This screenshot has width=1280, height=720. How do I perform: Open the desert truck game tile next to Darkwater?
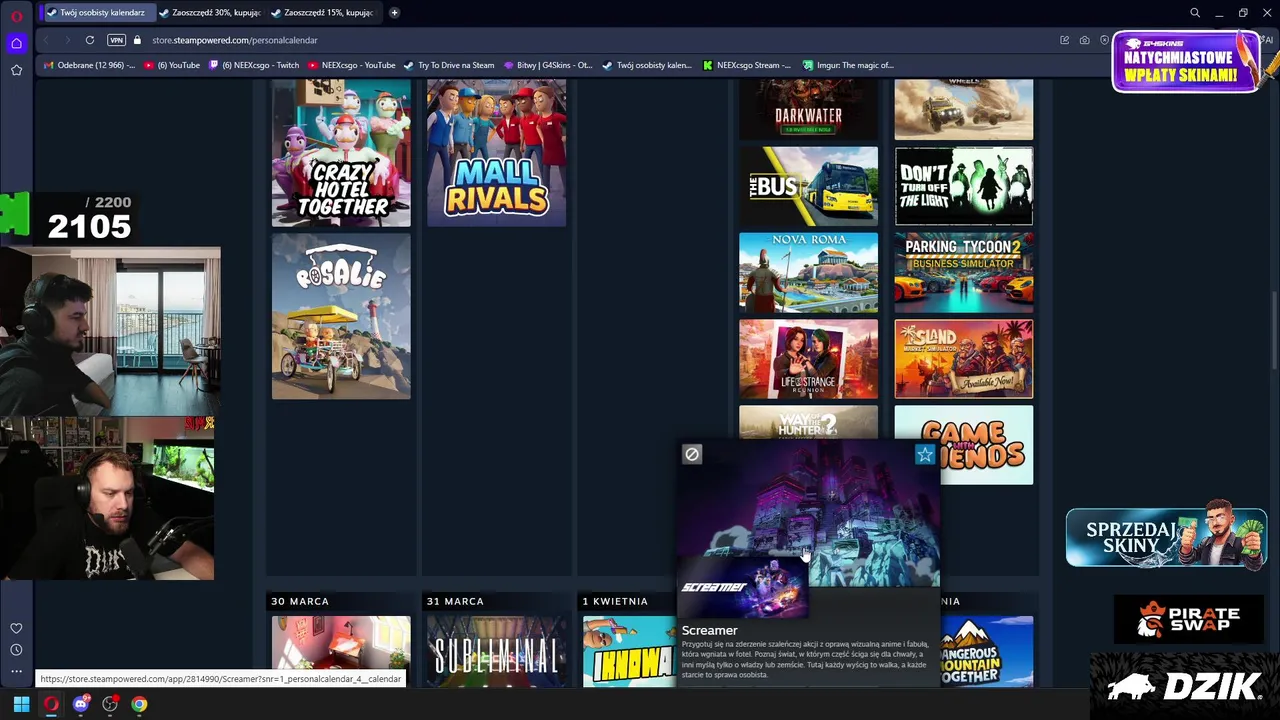pos(964,110)
